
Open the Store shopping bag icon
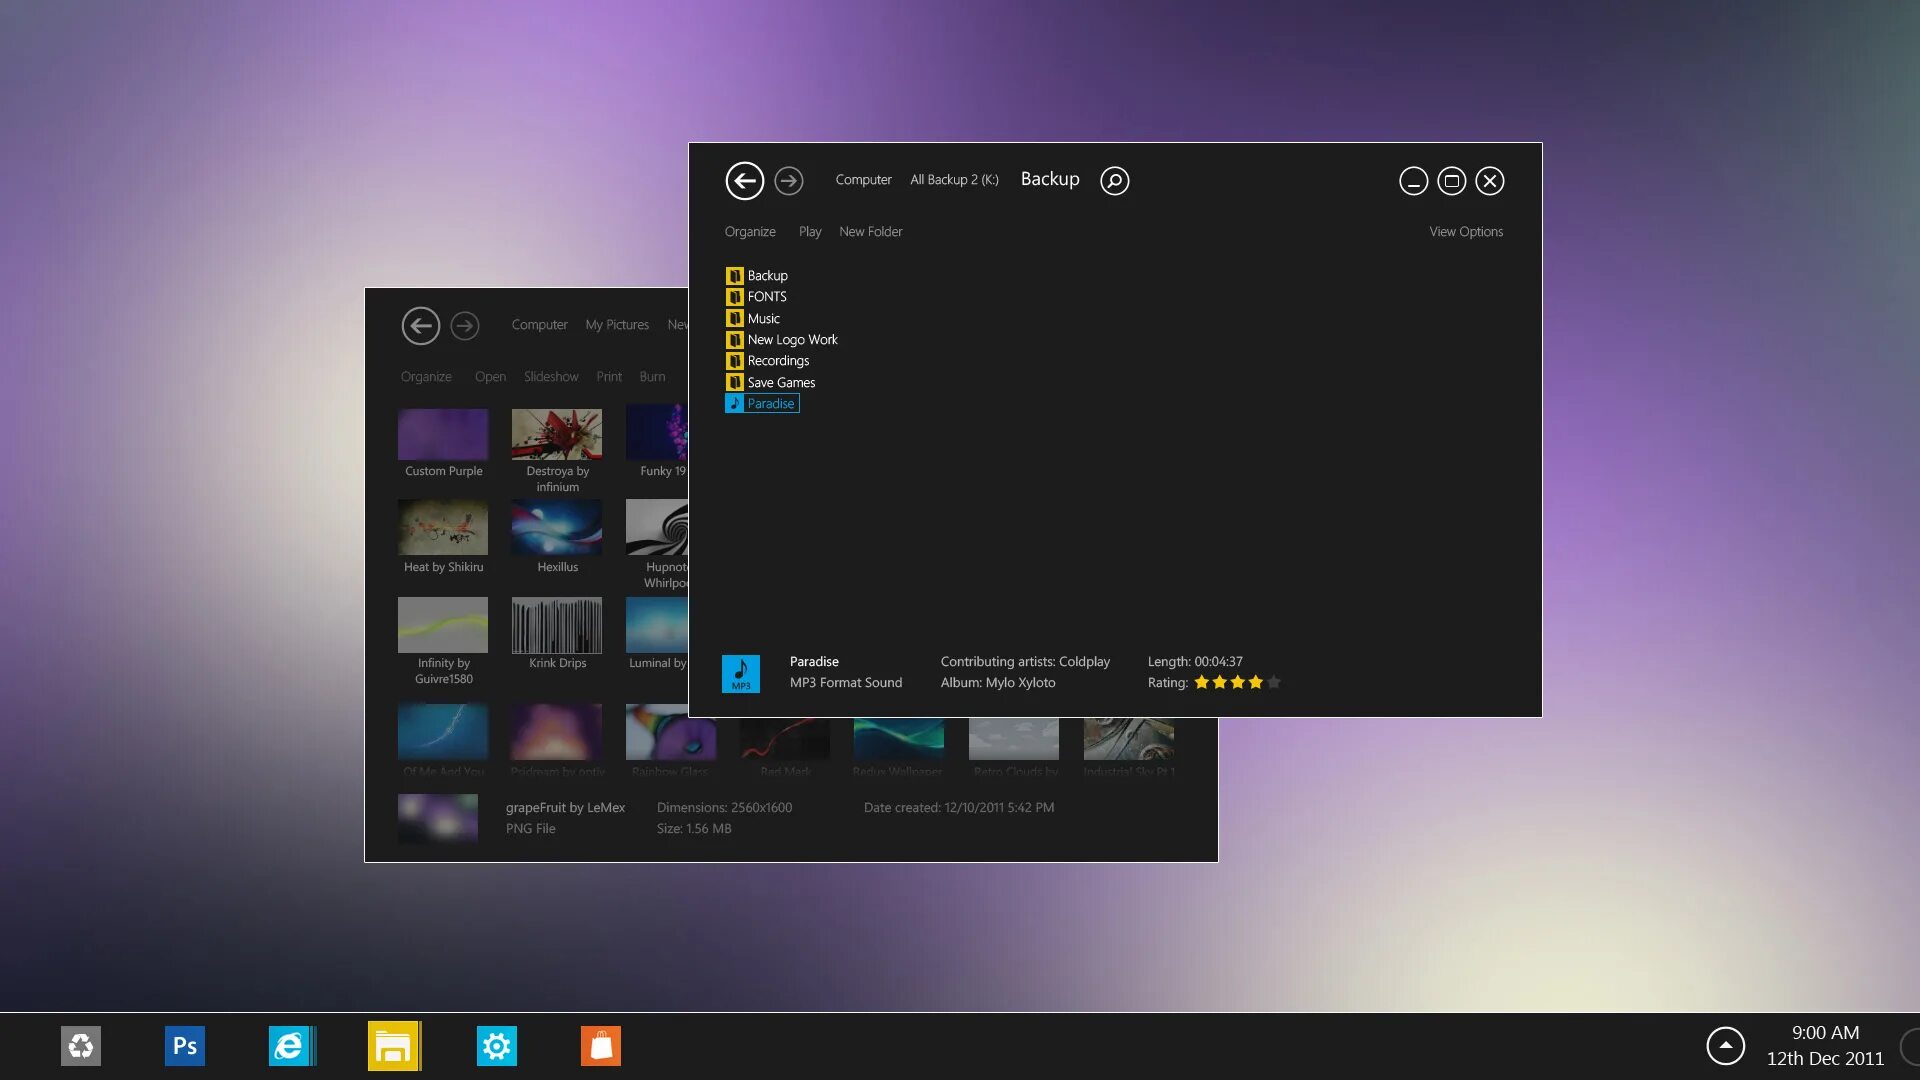coord(601,1046)
